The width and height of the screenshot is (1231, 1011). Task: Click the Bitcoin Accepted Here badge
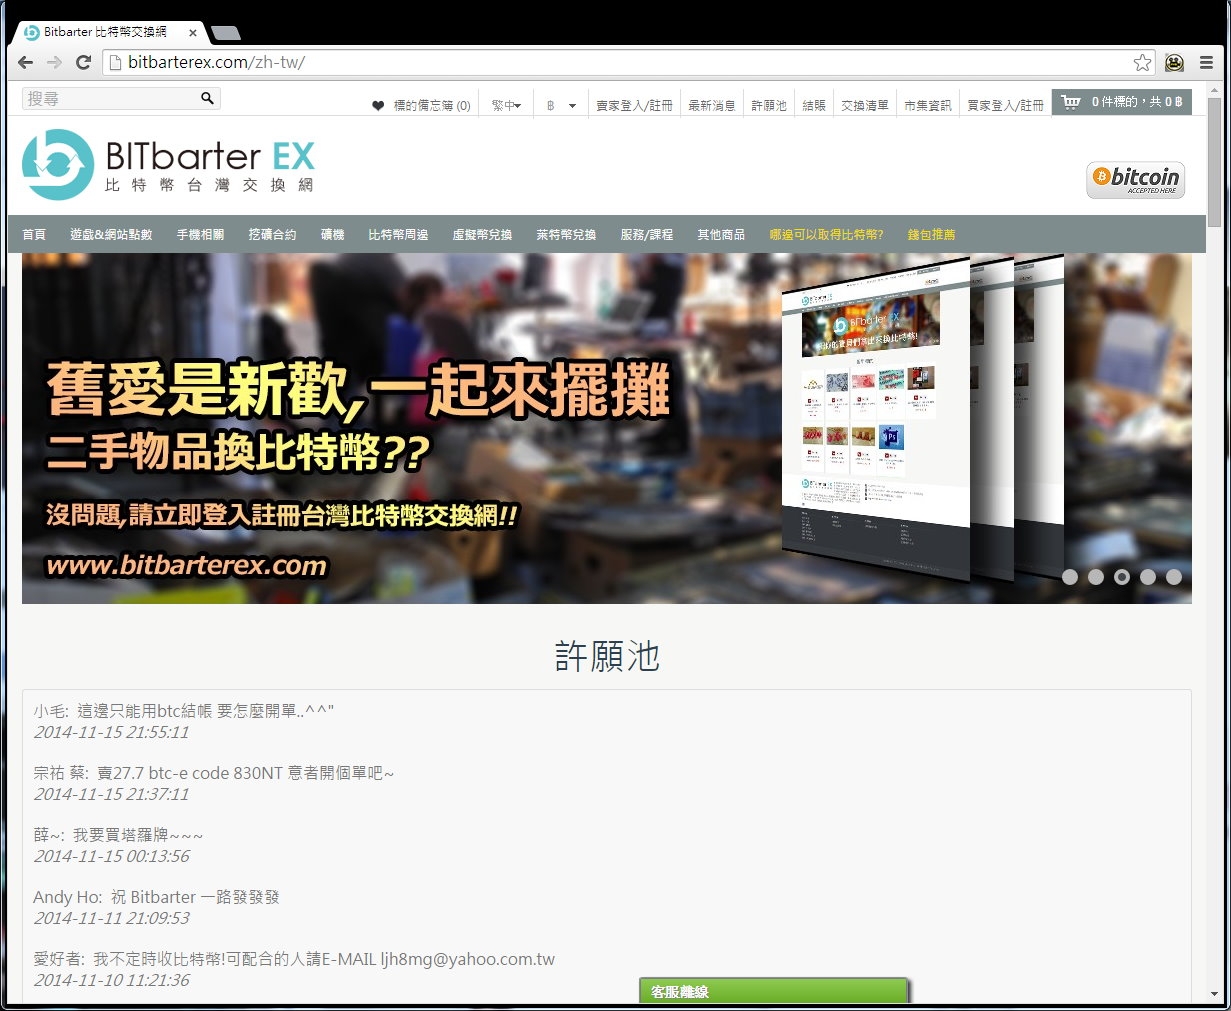[1136, 180]
